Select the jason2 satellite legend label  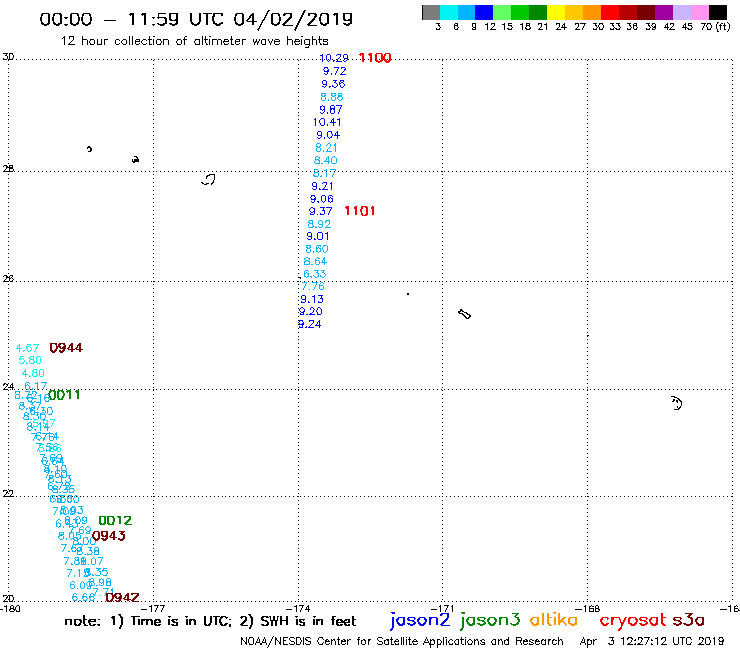tap(420, 620)
